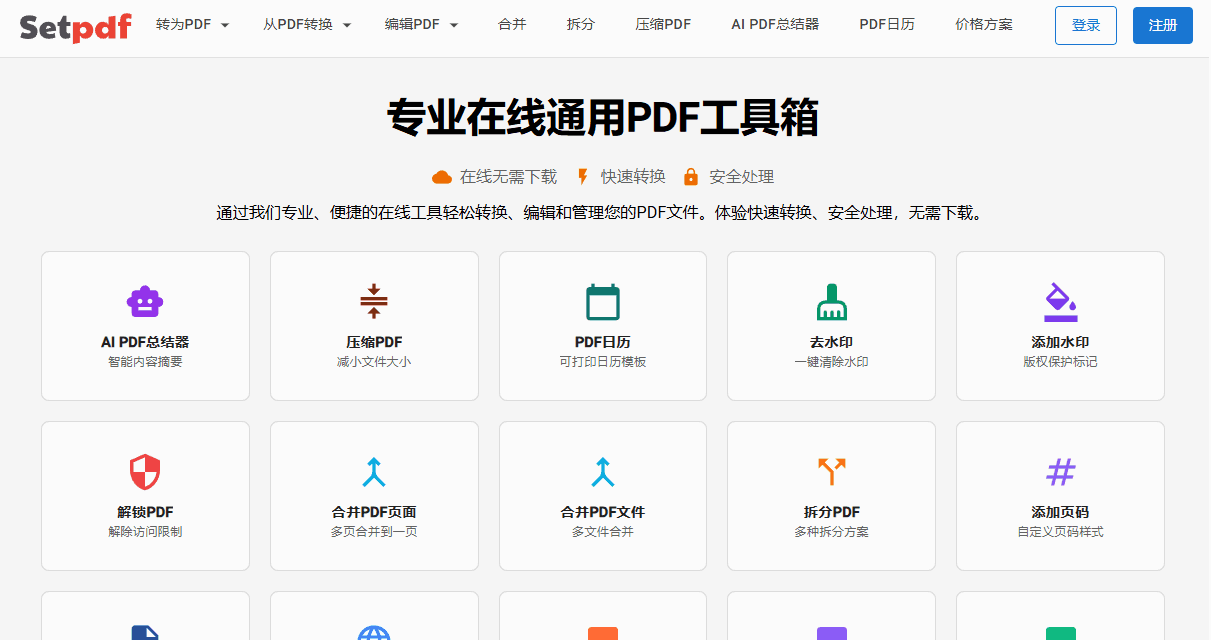Click the 解除访问限制 text

[x=145, y=532]
